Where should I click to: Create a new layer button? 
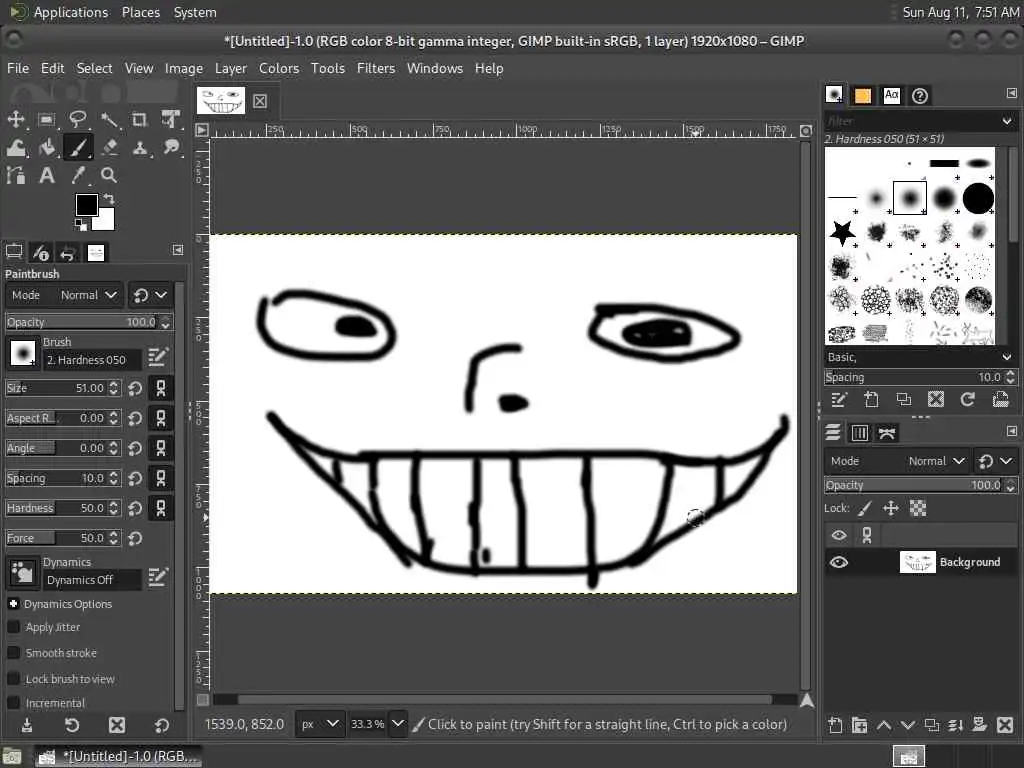[835, 725]
